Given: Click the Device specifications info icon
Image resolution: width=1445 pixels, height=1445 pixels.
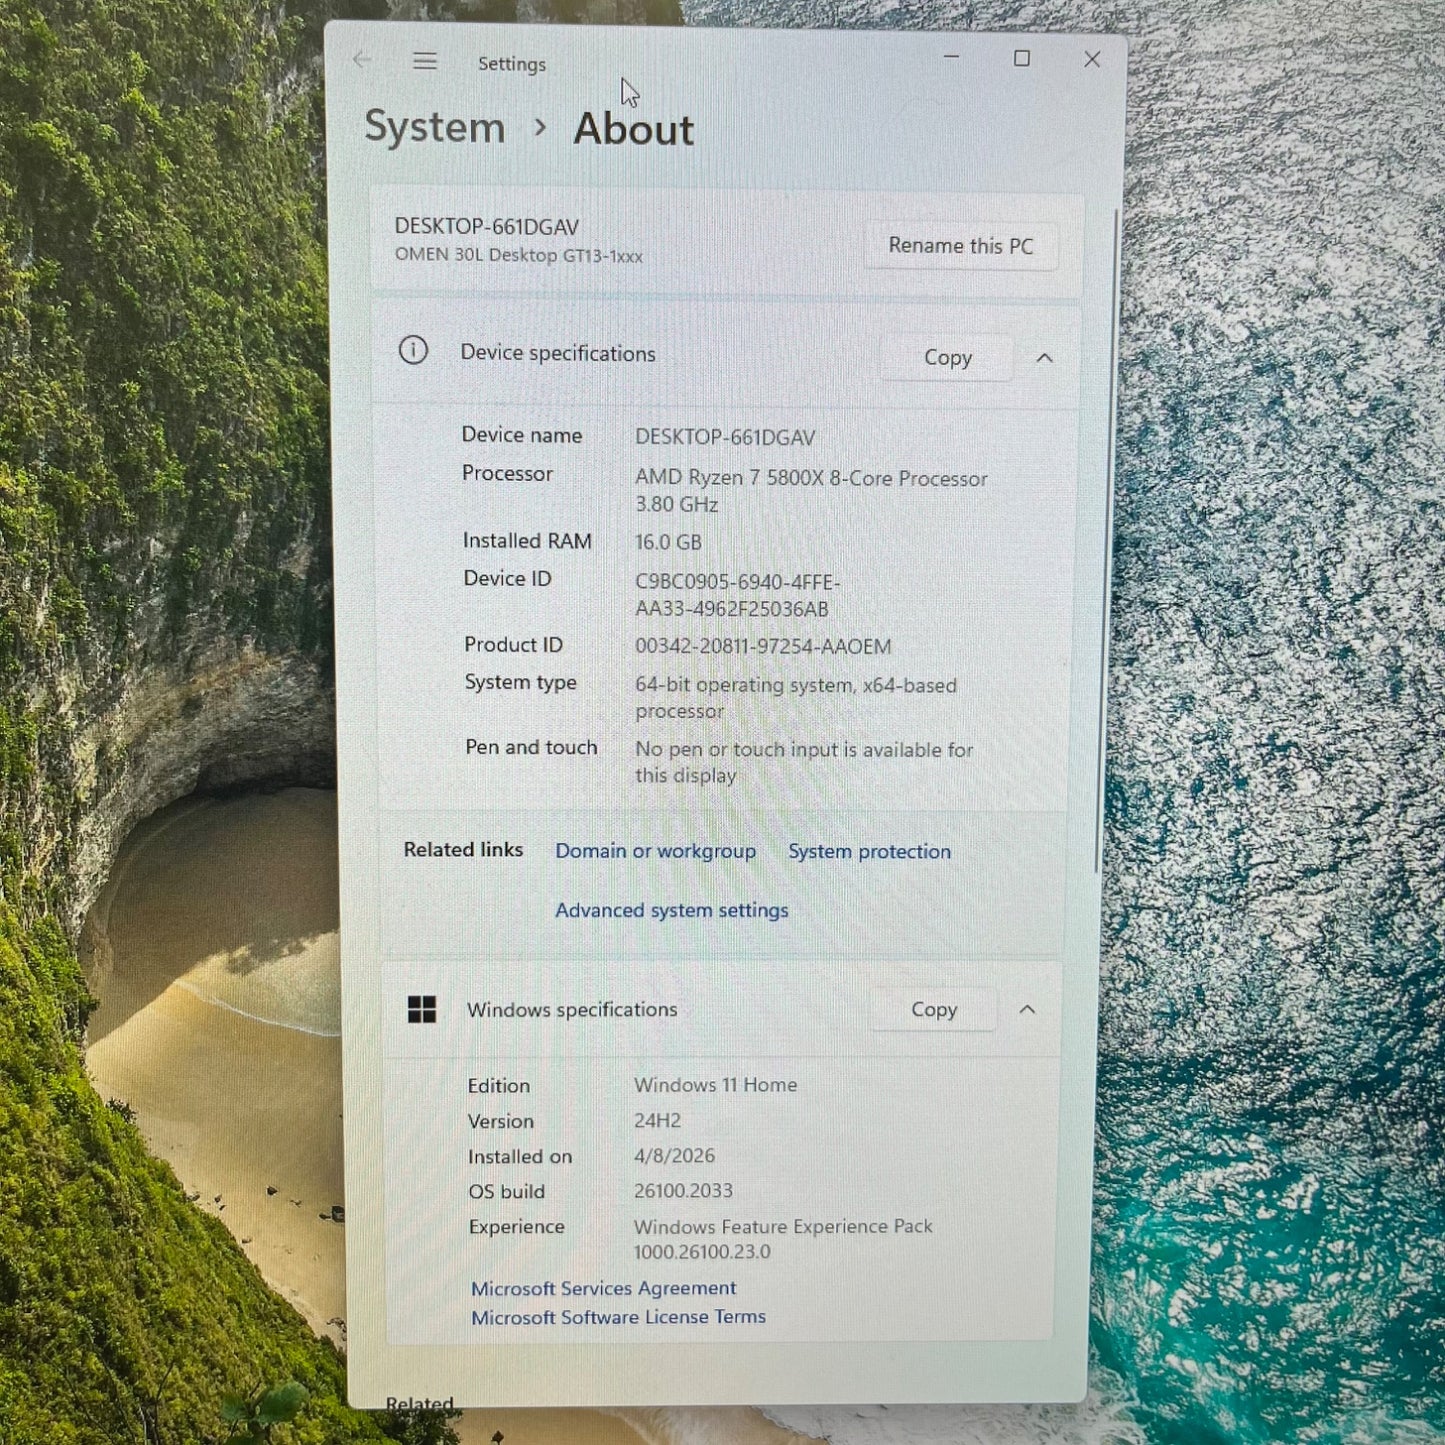Looking at the screenshot, I should (x=413, y=350).
